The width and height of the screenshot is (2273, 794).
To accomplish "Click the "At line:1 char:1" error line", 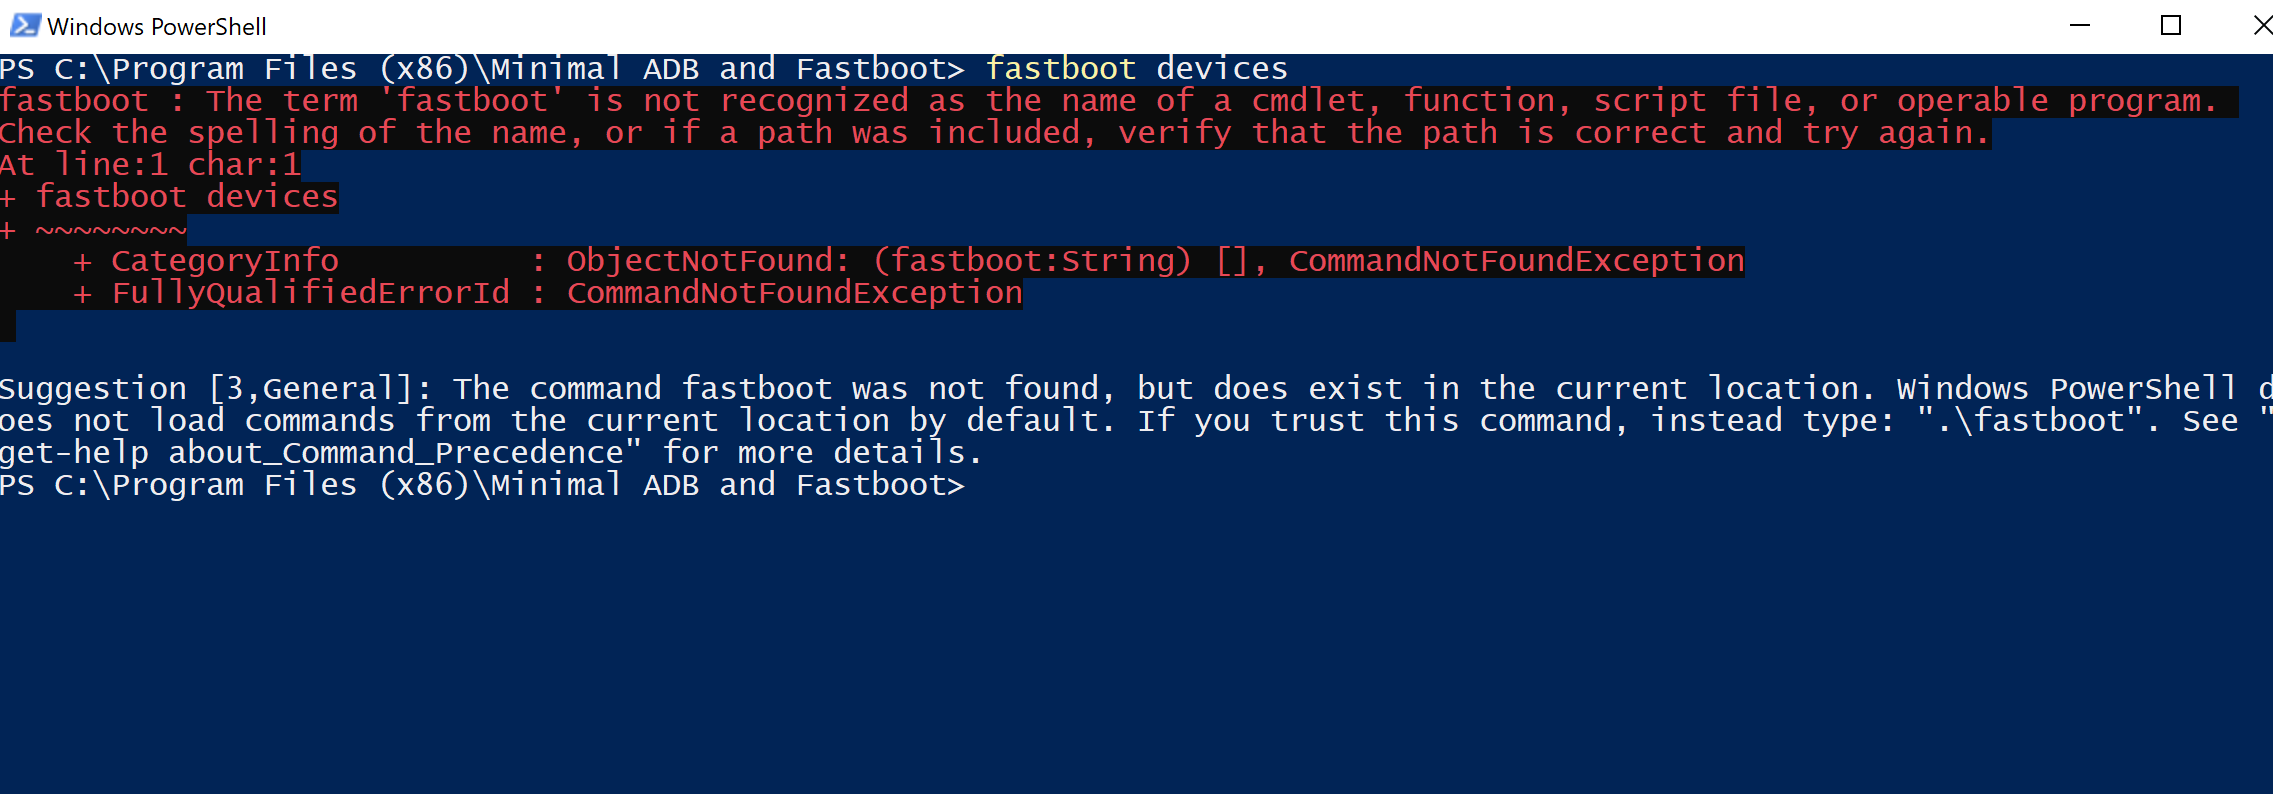I will [x=150, y=165].
